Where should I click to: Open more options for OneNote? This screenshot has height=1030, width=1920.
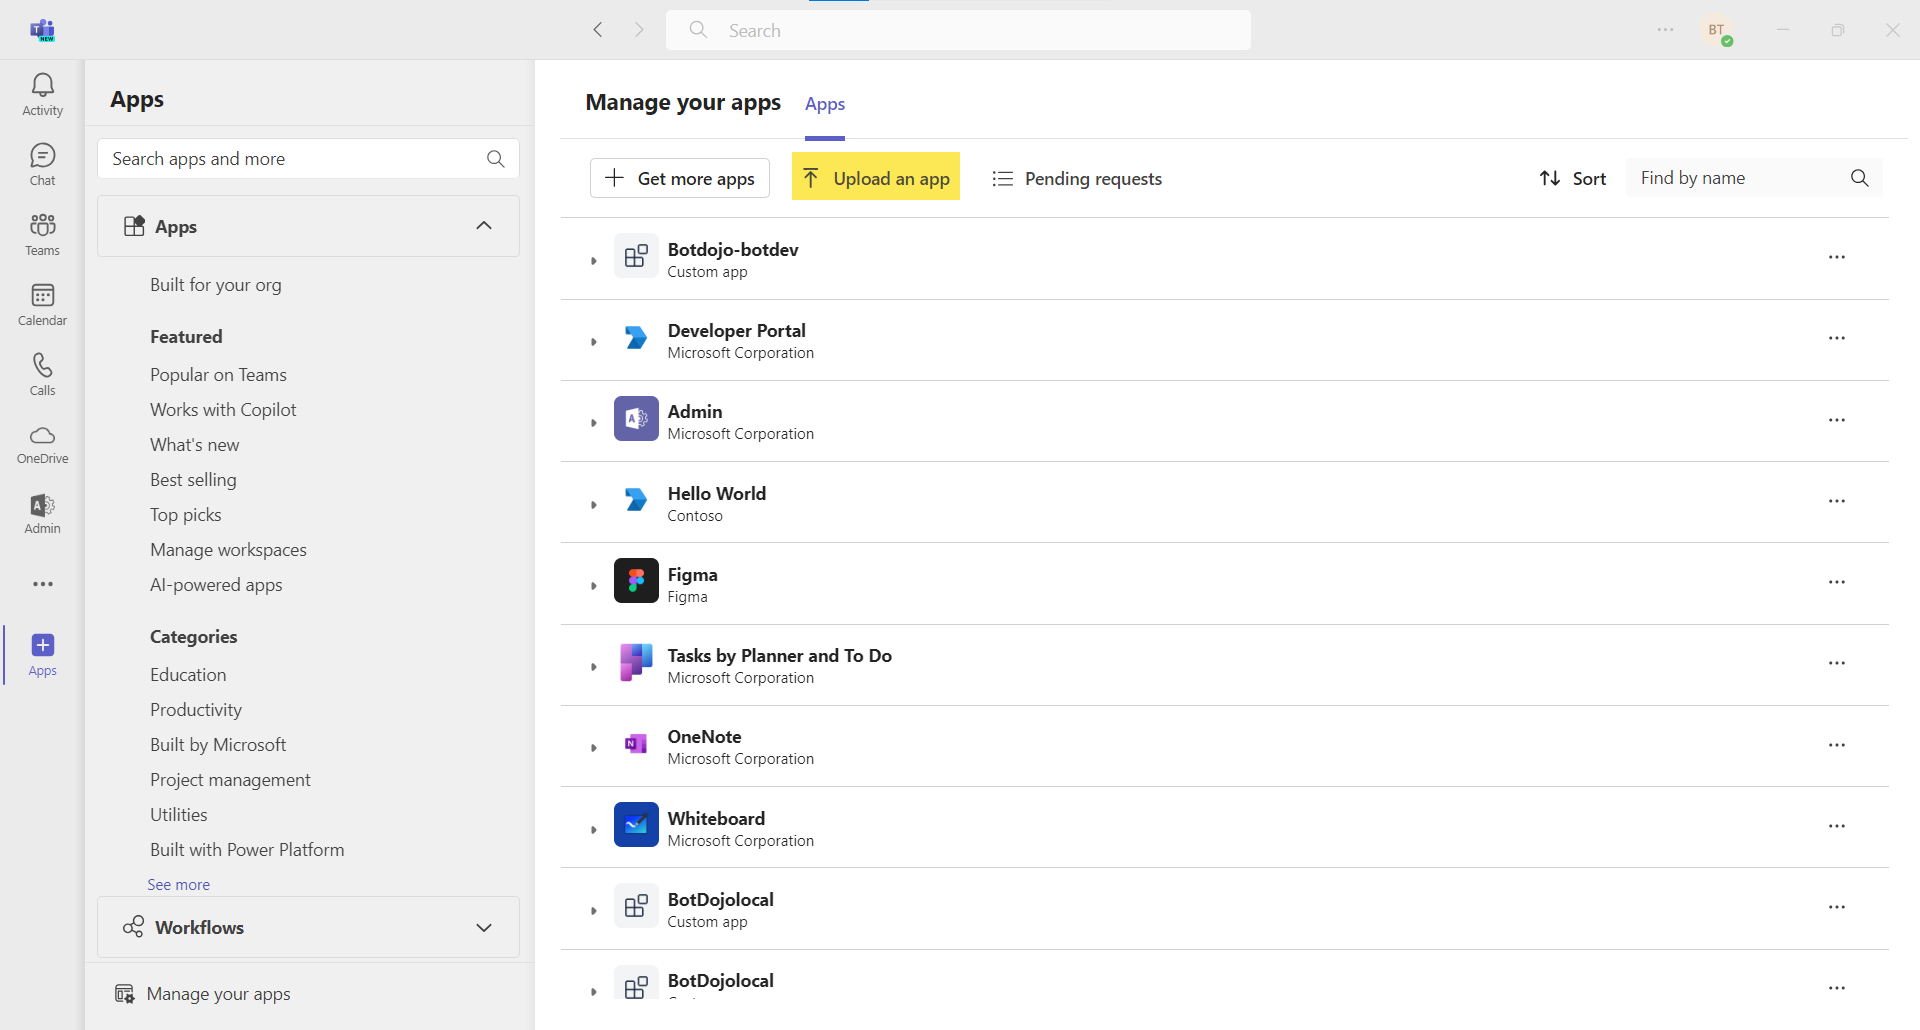pos(1837,745)
